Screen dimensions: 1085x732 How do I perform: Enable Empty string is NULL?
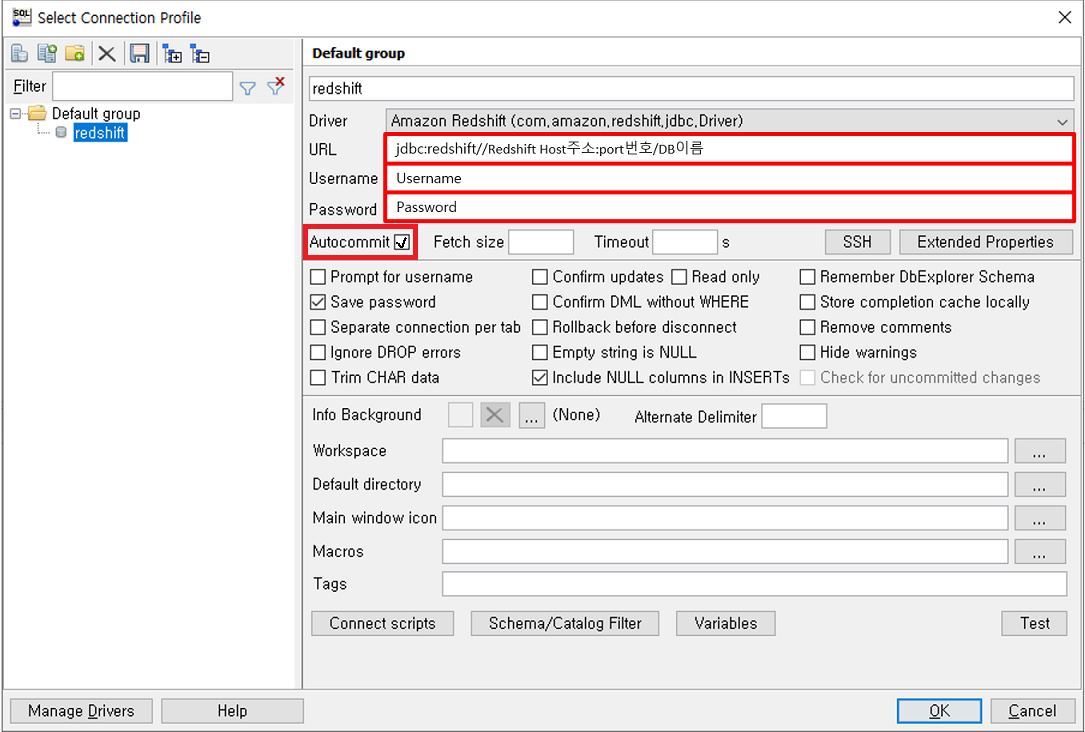[540, 352]
